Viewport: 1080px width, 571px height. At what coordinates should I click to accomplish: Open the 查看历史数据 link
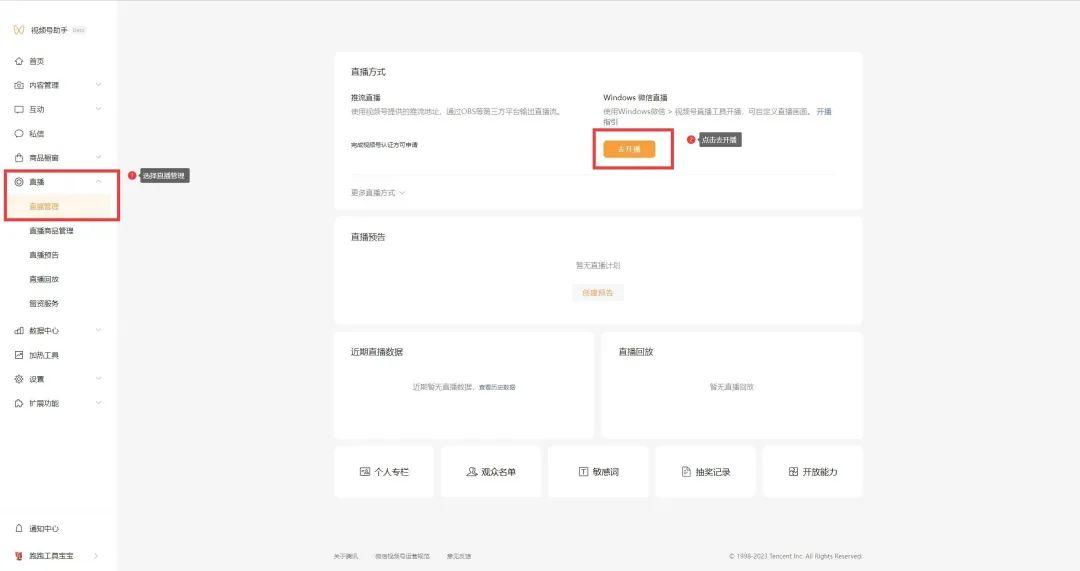coord(497,388)
